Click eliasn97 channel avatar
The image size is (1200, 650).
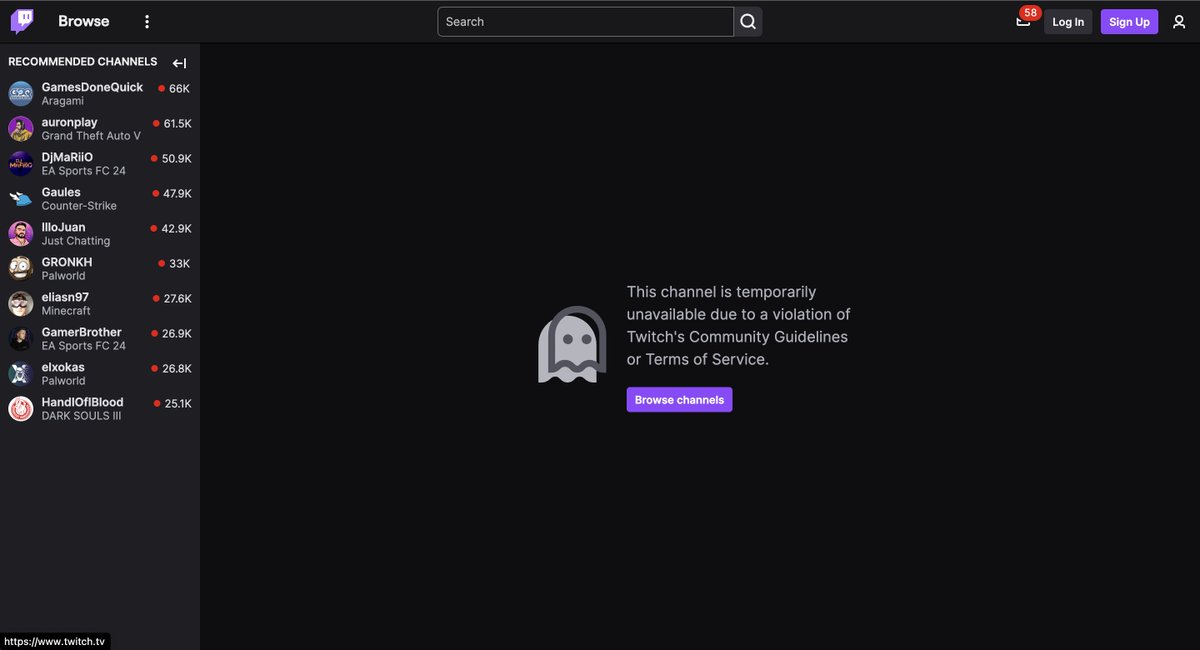pyautogui.click(x=21, y=304)
